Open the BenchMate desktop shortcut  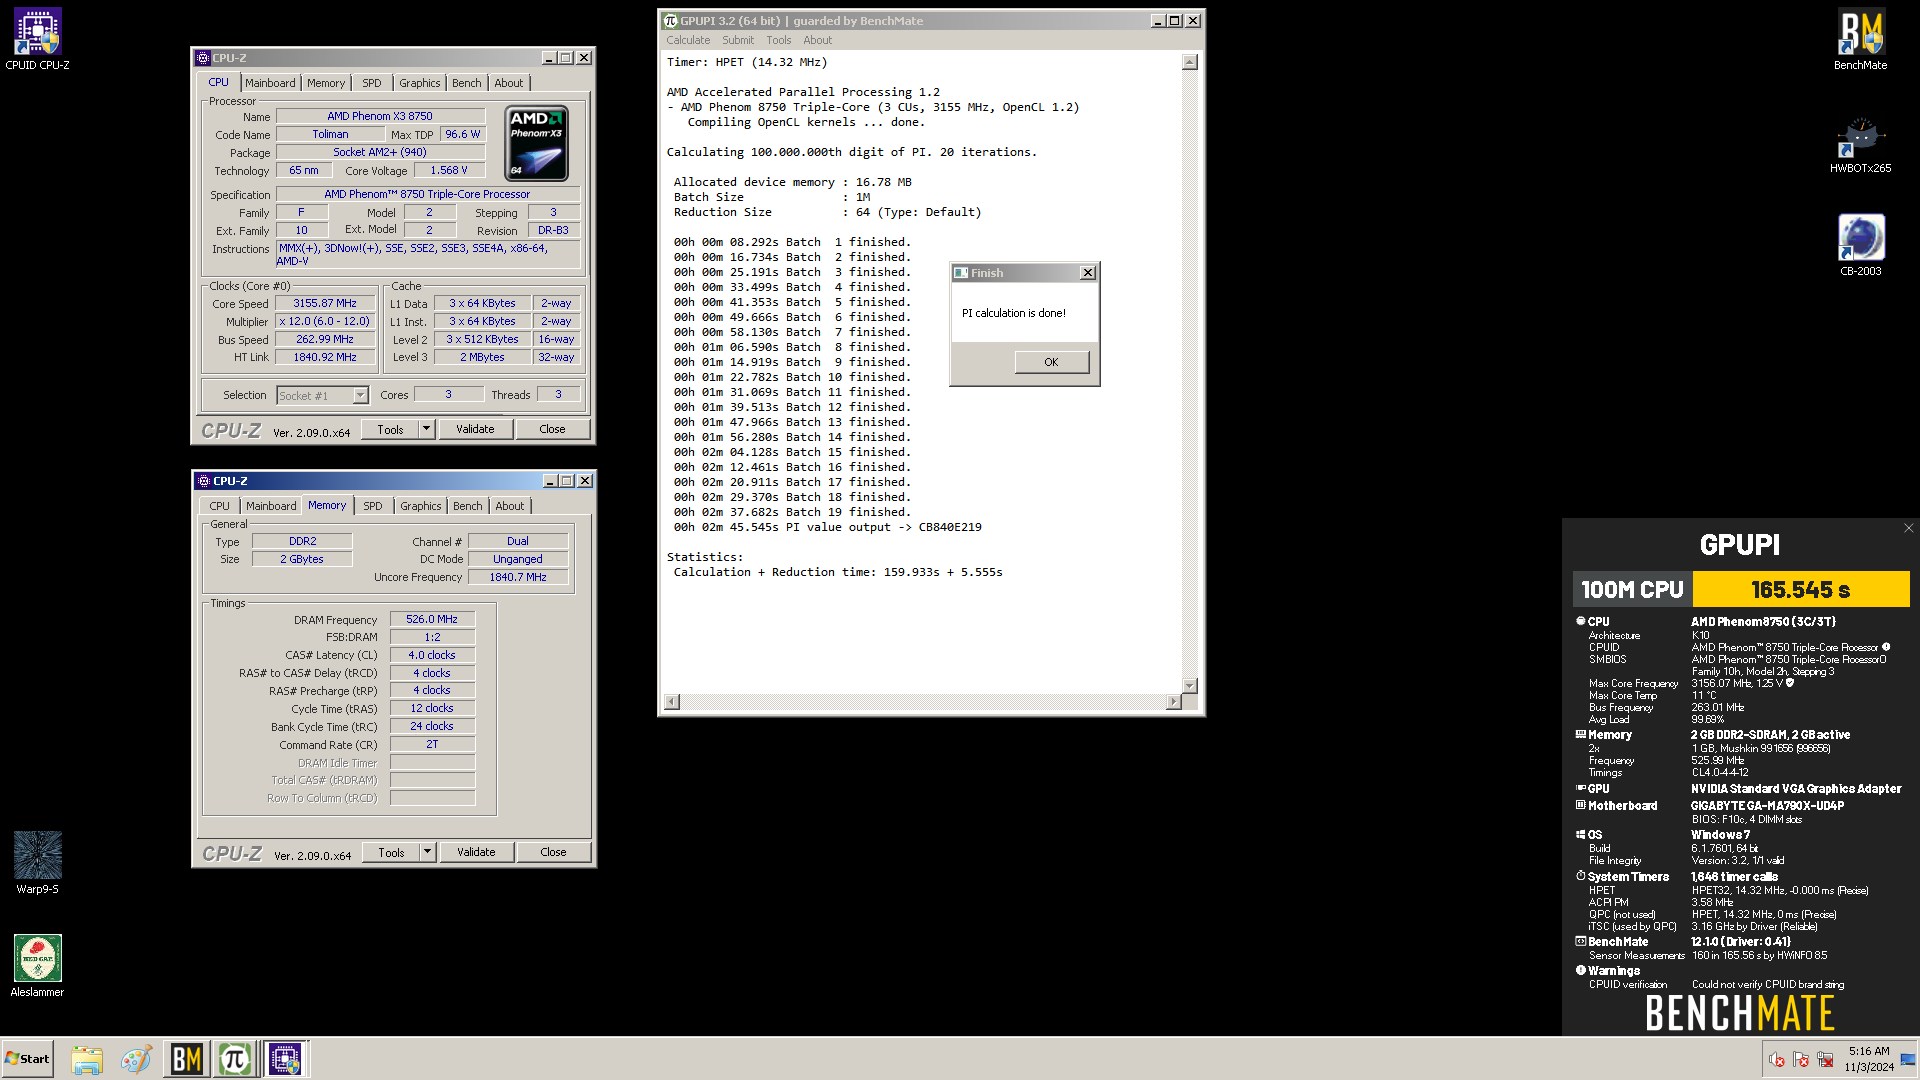coord(1860,40)
